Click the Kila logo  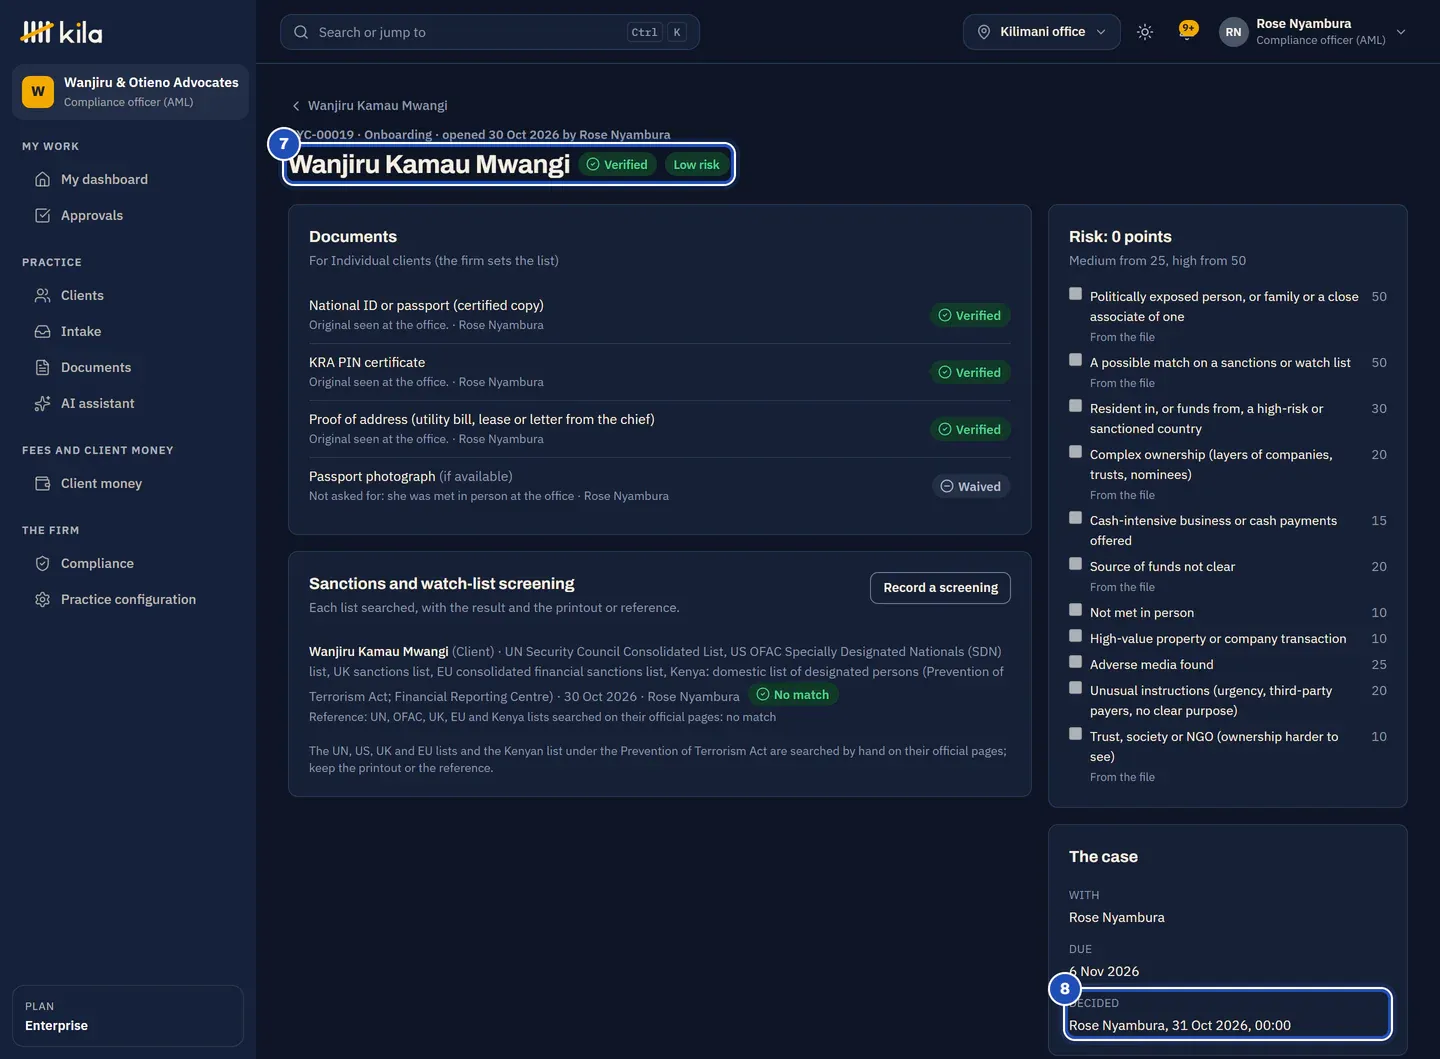coord(61,32)
